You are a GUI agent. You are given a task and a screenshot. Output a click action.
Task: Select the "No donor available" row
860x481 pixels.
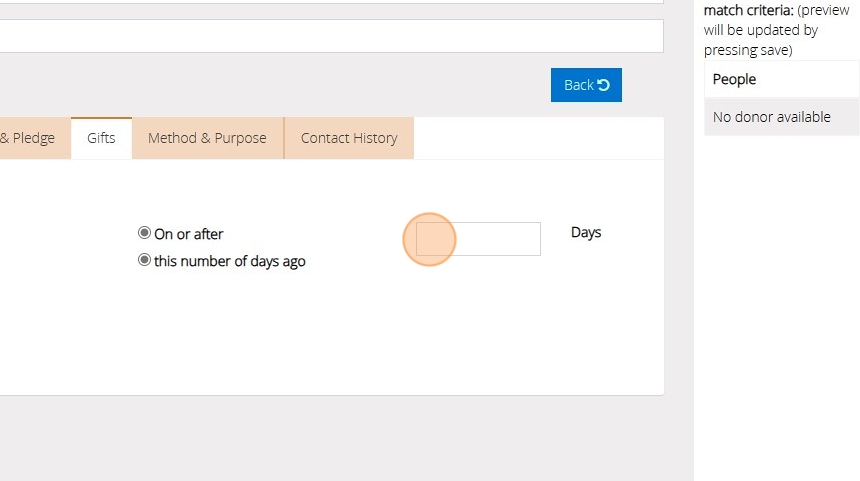click(772, 117)
